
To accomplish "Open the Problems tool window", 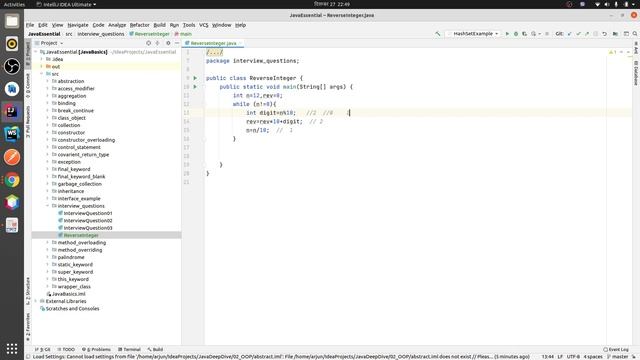I will (x=96, y=349).
